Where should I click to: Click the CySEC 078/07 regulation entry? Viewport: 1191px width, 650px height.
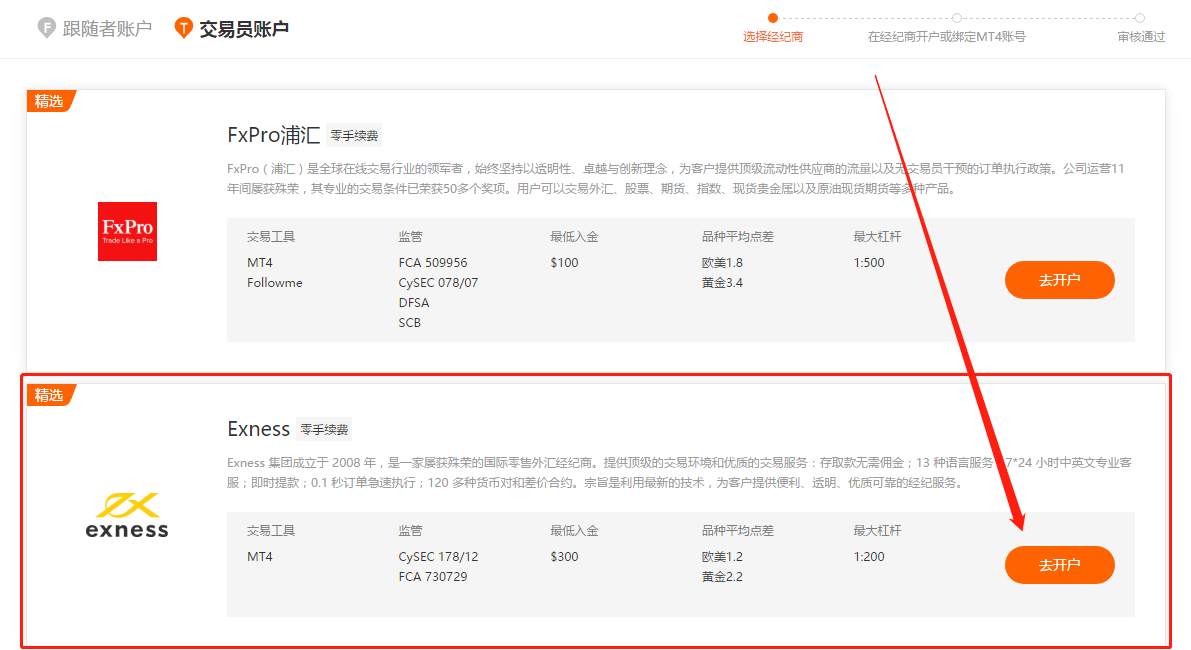click(x=438, y=282)
